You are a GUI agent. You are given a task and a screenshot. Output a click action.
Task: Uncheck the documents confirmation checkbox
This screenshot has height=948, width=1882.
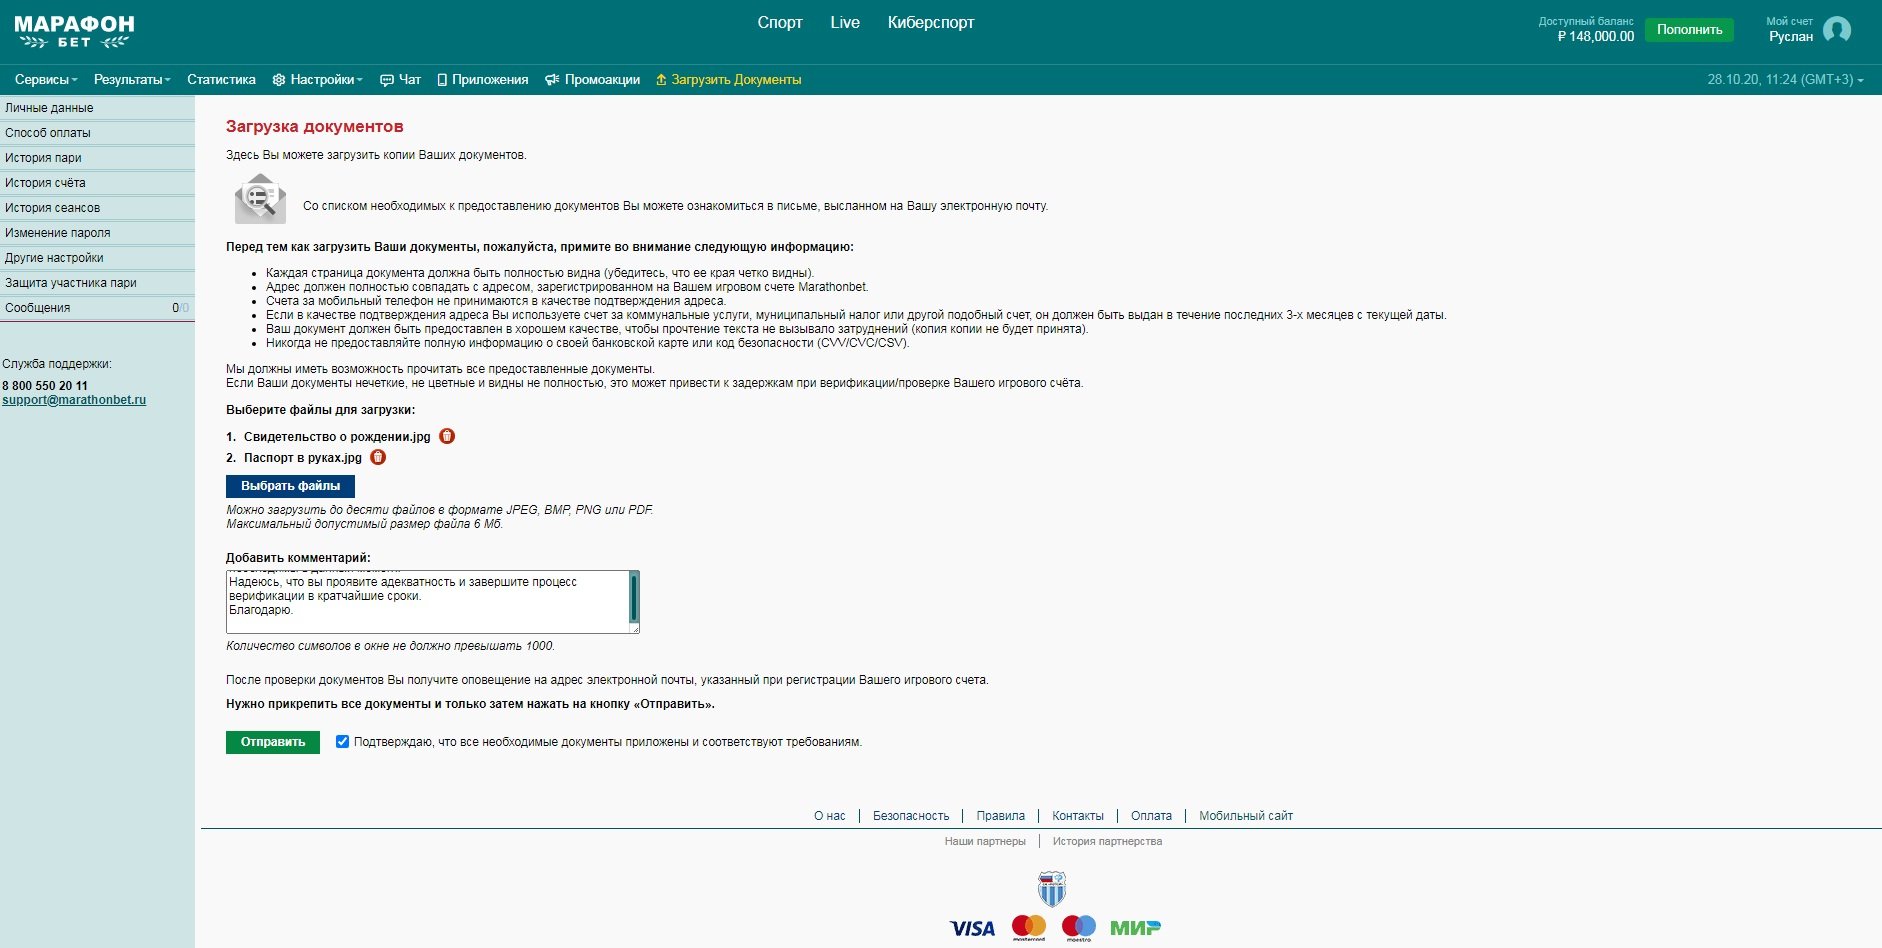(342, 742)
